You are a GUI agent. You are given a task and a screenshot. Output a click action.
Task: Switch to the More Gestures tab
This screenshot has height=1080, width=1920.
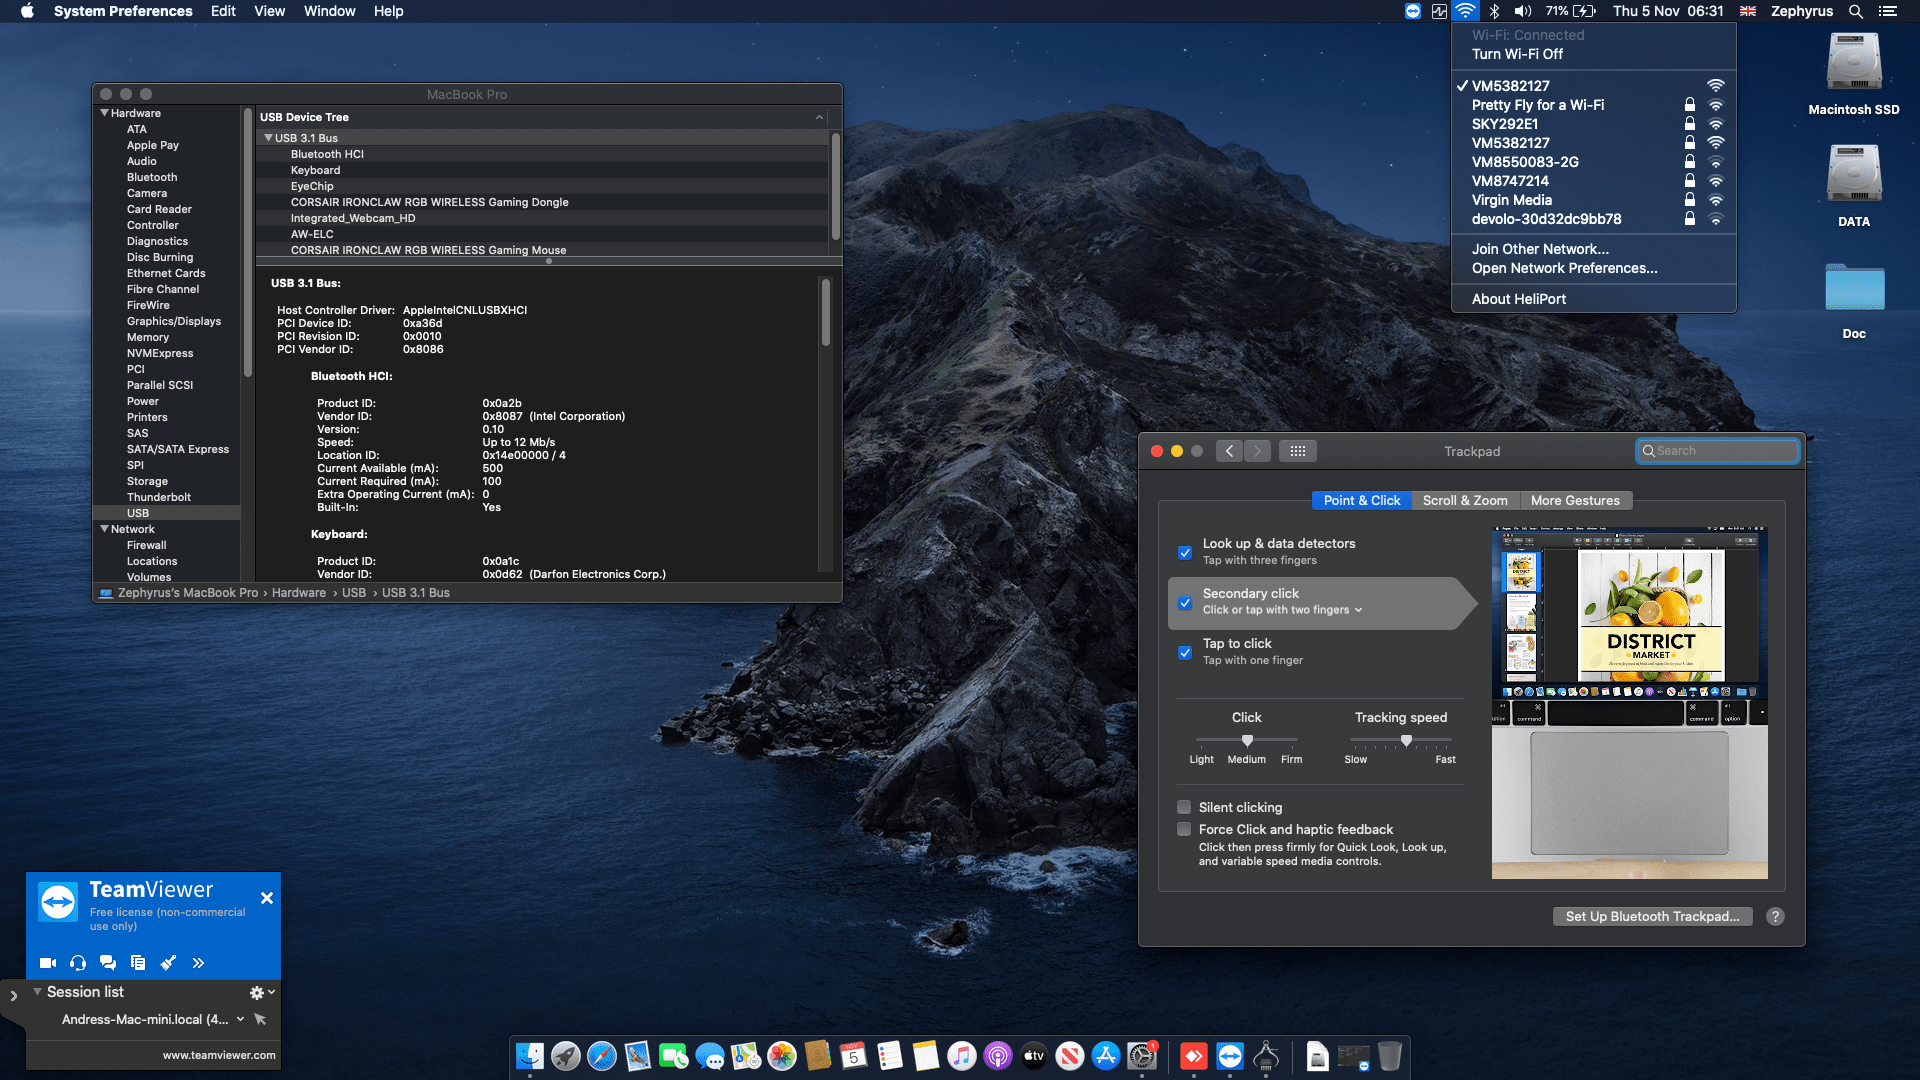pyautogui.click(x=1575, y=500)
